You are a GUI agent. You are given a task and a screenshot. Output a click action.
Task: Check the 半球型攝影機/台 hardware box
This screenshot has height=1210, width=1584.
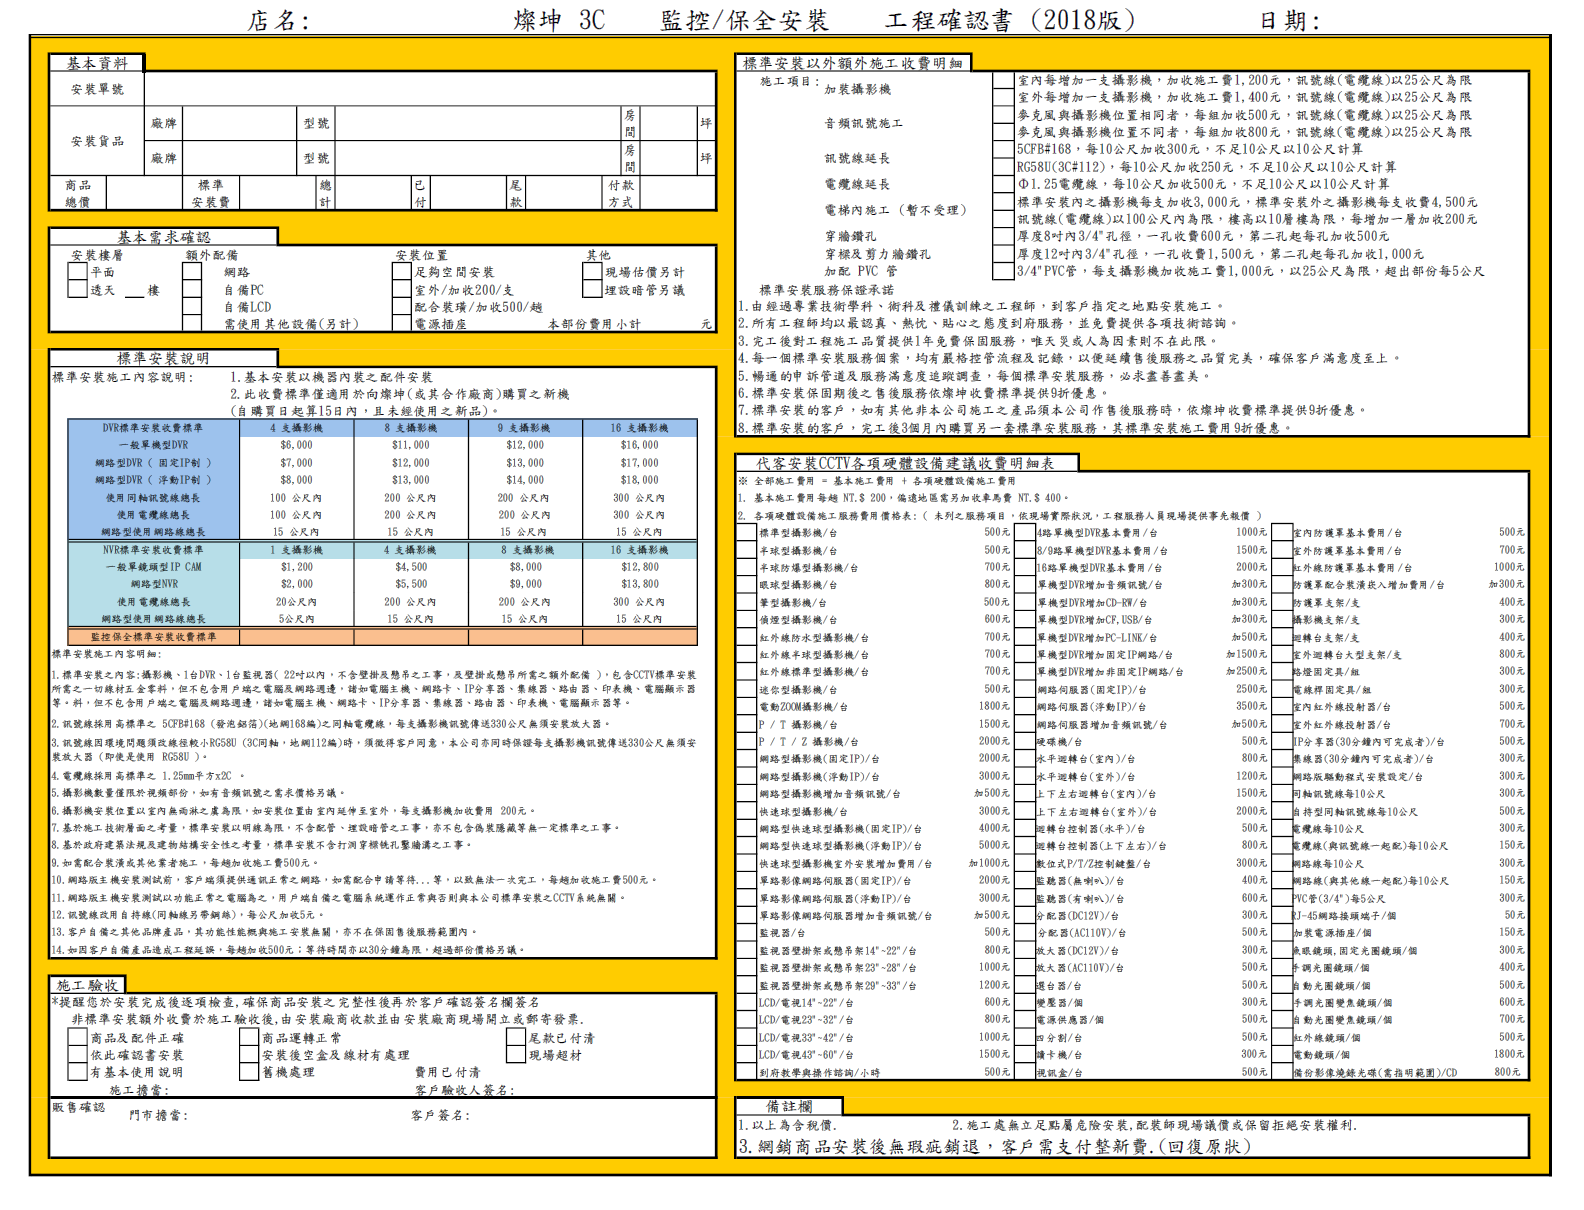[x=746, y=550]
